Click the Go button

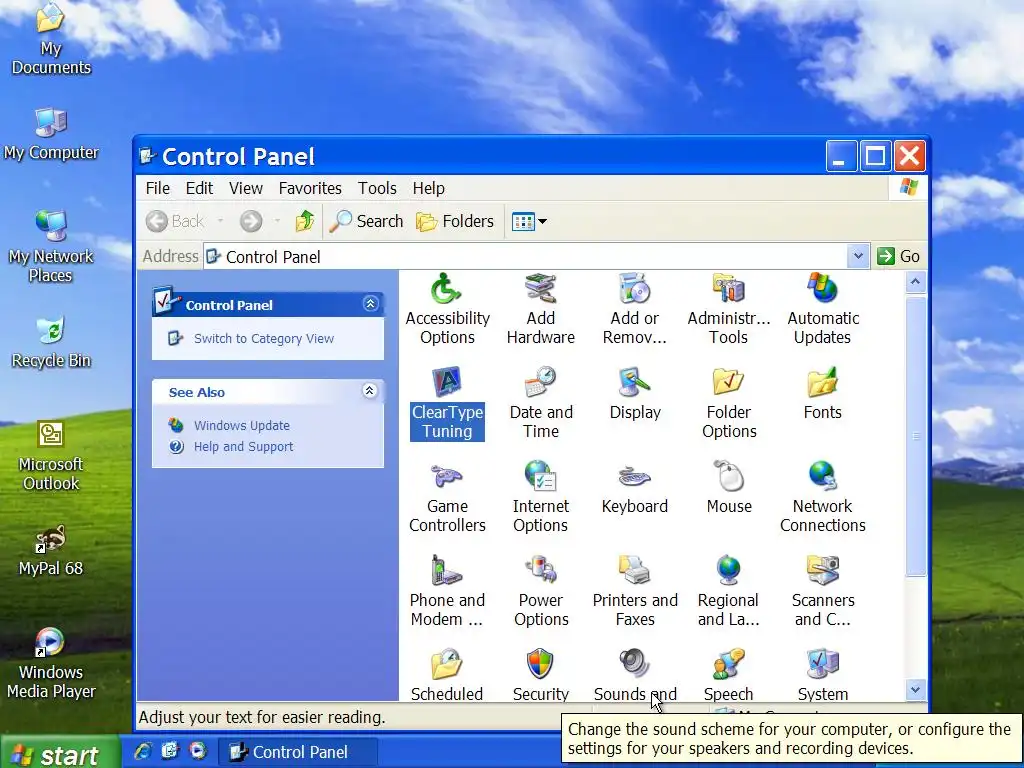(x=899, y=256)
